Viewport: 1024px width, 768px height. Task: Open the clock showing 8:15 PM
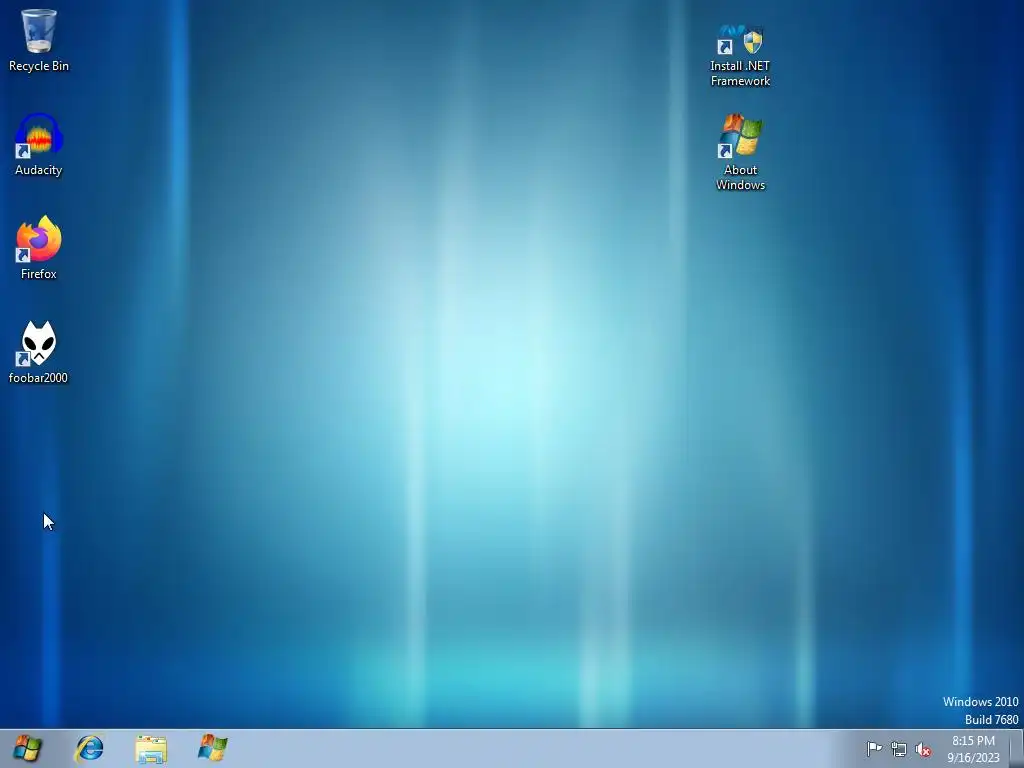973,749
